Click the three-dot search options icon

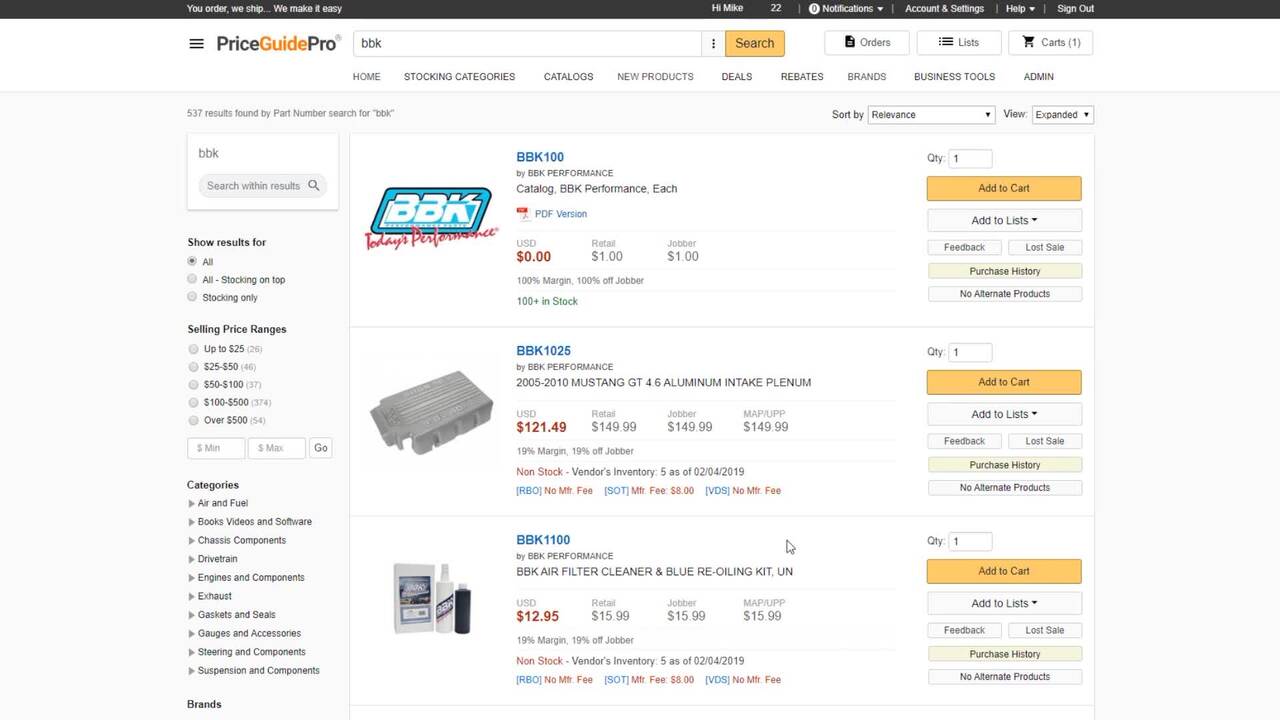713,43
